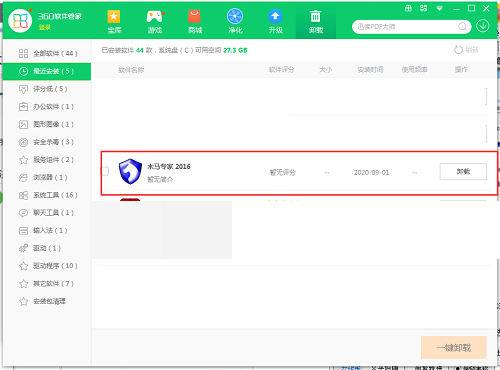Open 系统工具 (16) category
This screenshot has width=500, height=370.
coord(47,195)
